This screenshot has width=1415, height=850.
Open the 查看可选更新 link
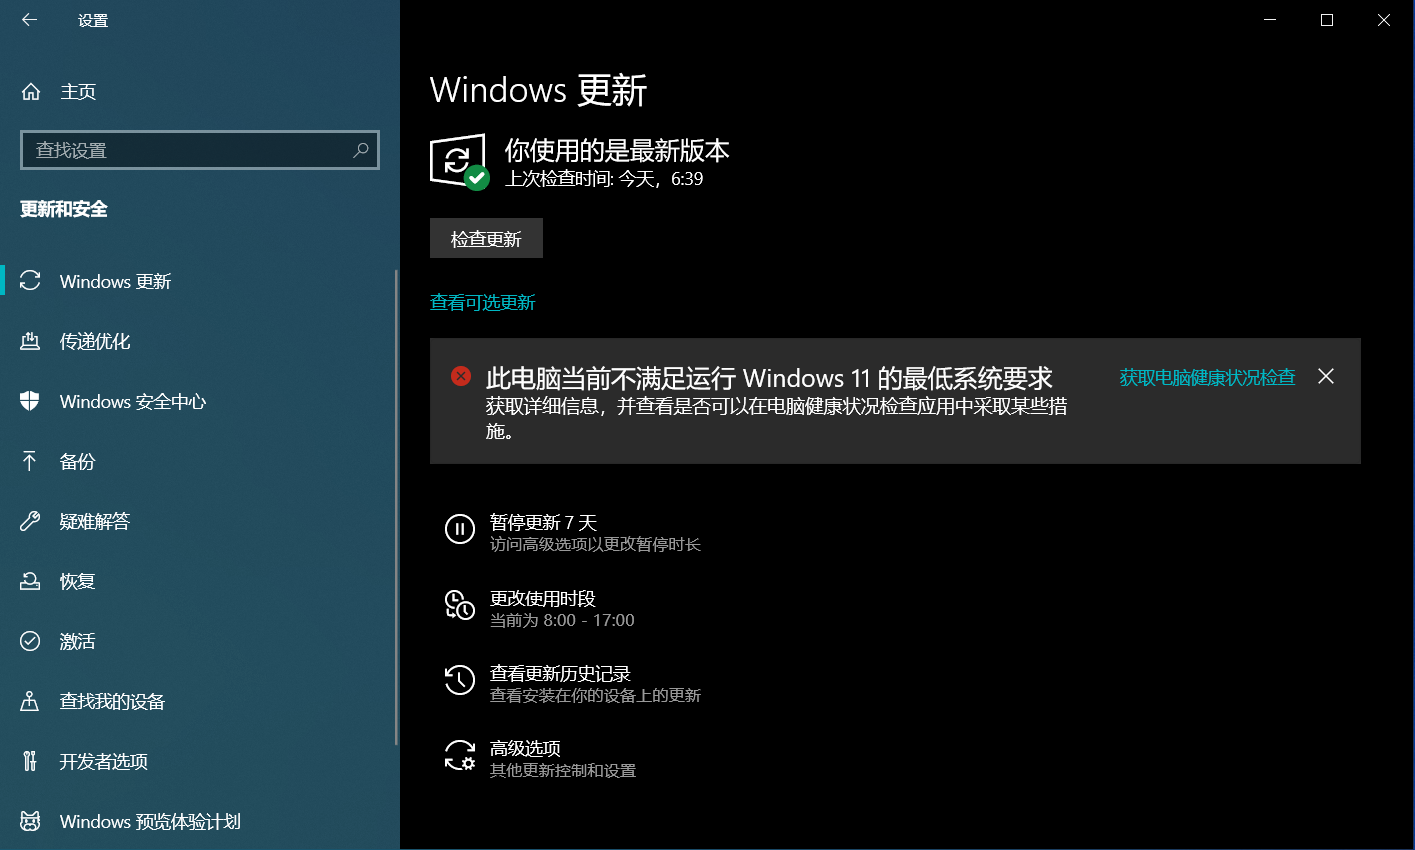pos(483,302)
